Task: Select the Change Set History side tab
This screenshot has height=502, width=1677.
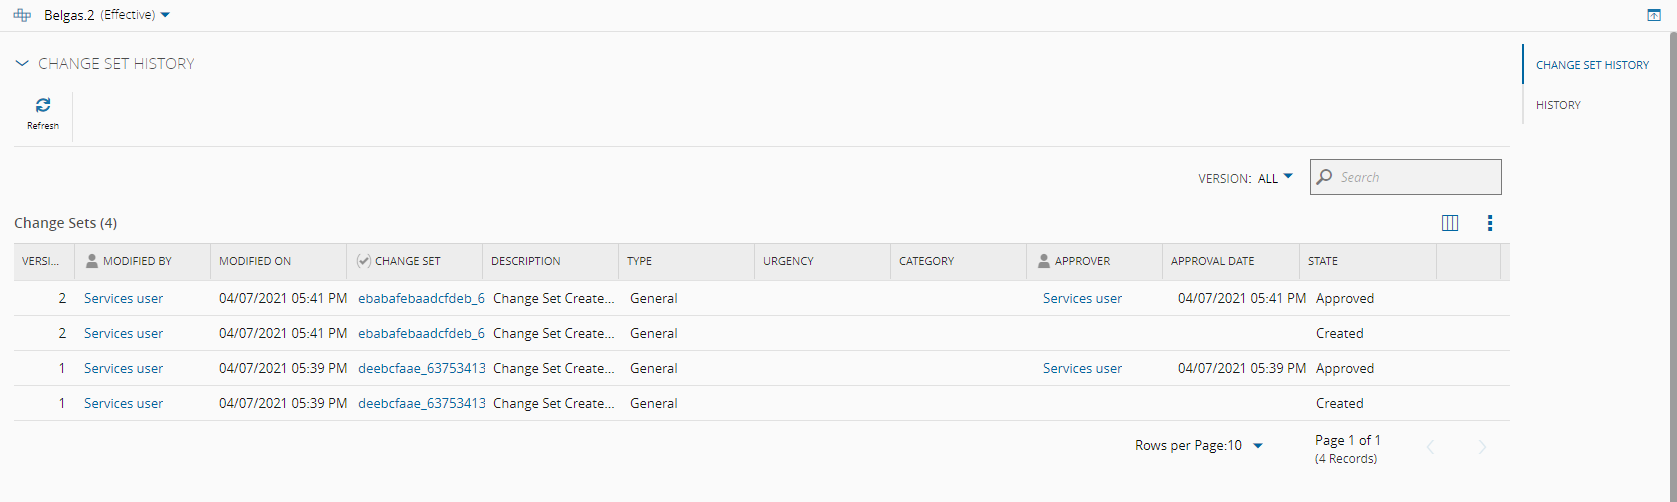Action: (1592, 65)
